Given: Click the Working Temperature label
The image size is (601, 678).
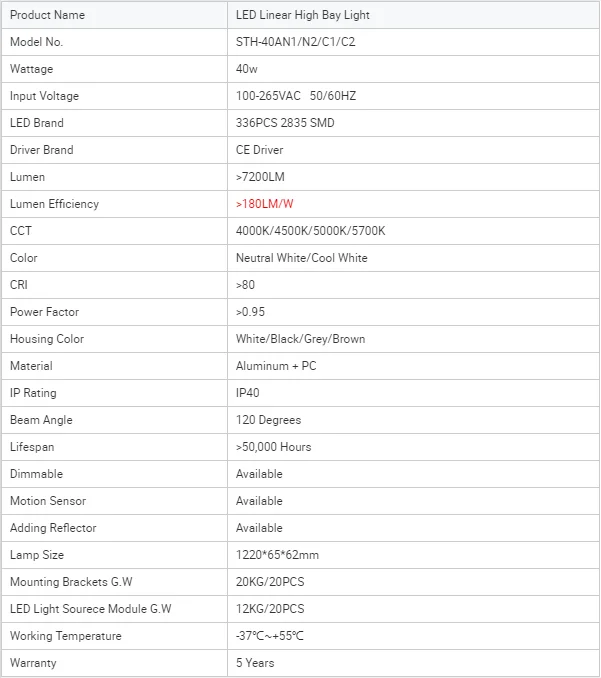Looking at the screenshot, I should point(65,636).
